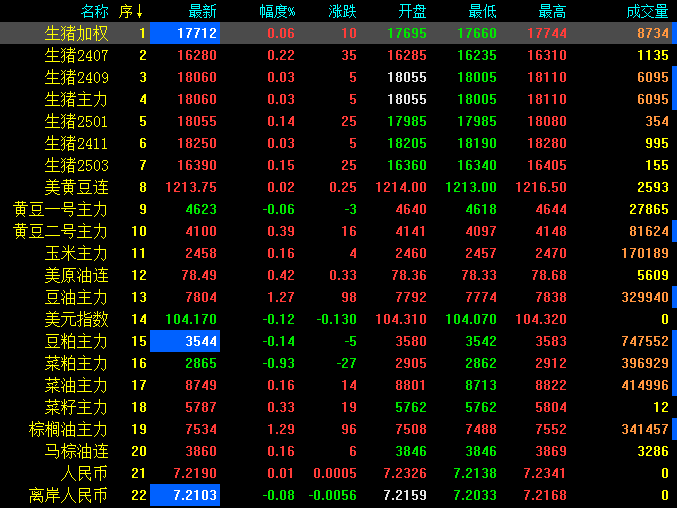677x508 pixels.
Task: Select the 黄豆二号主力 row
Action: pos(60,231)
